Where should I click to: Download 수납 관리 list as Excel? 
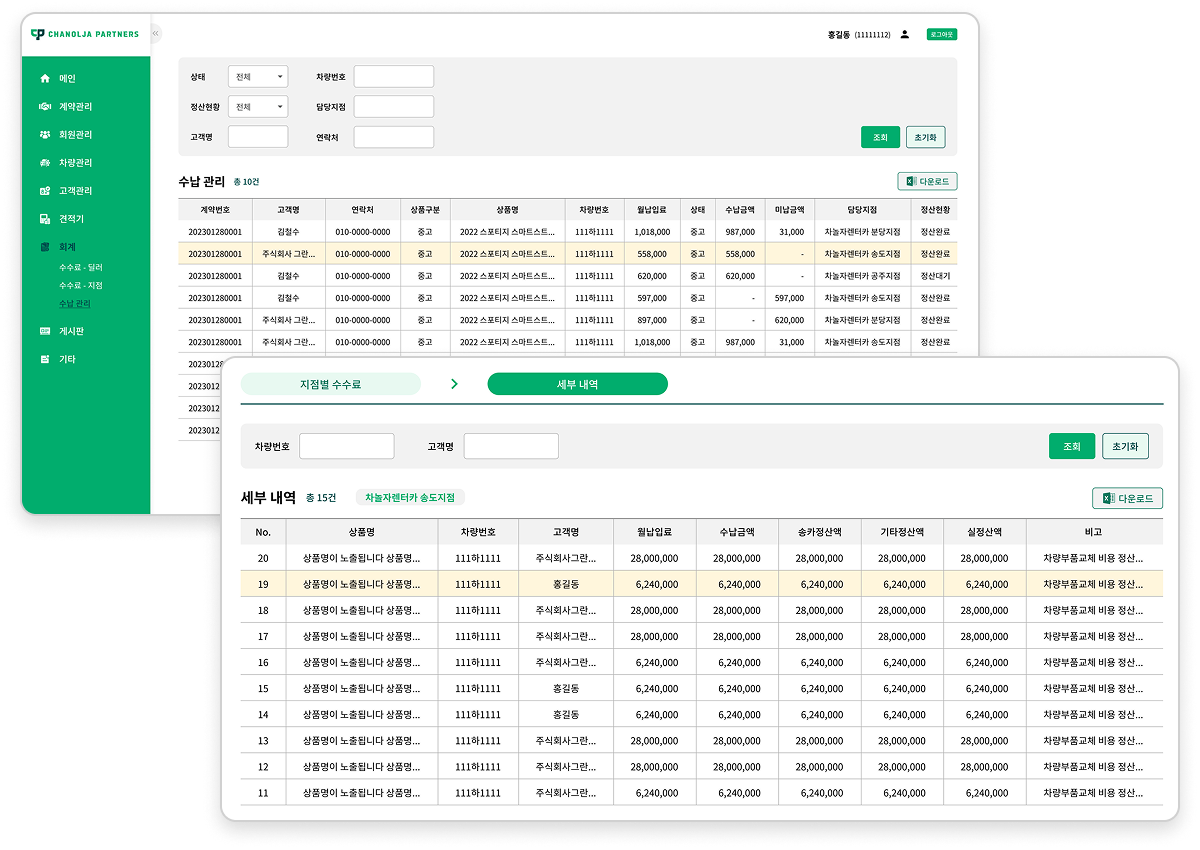[928, 181]
